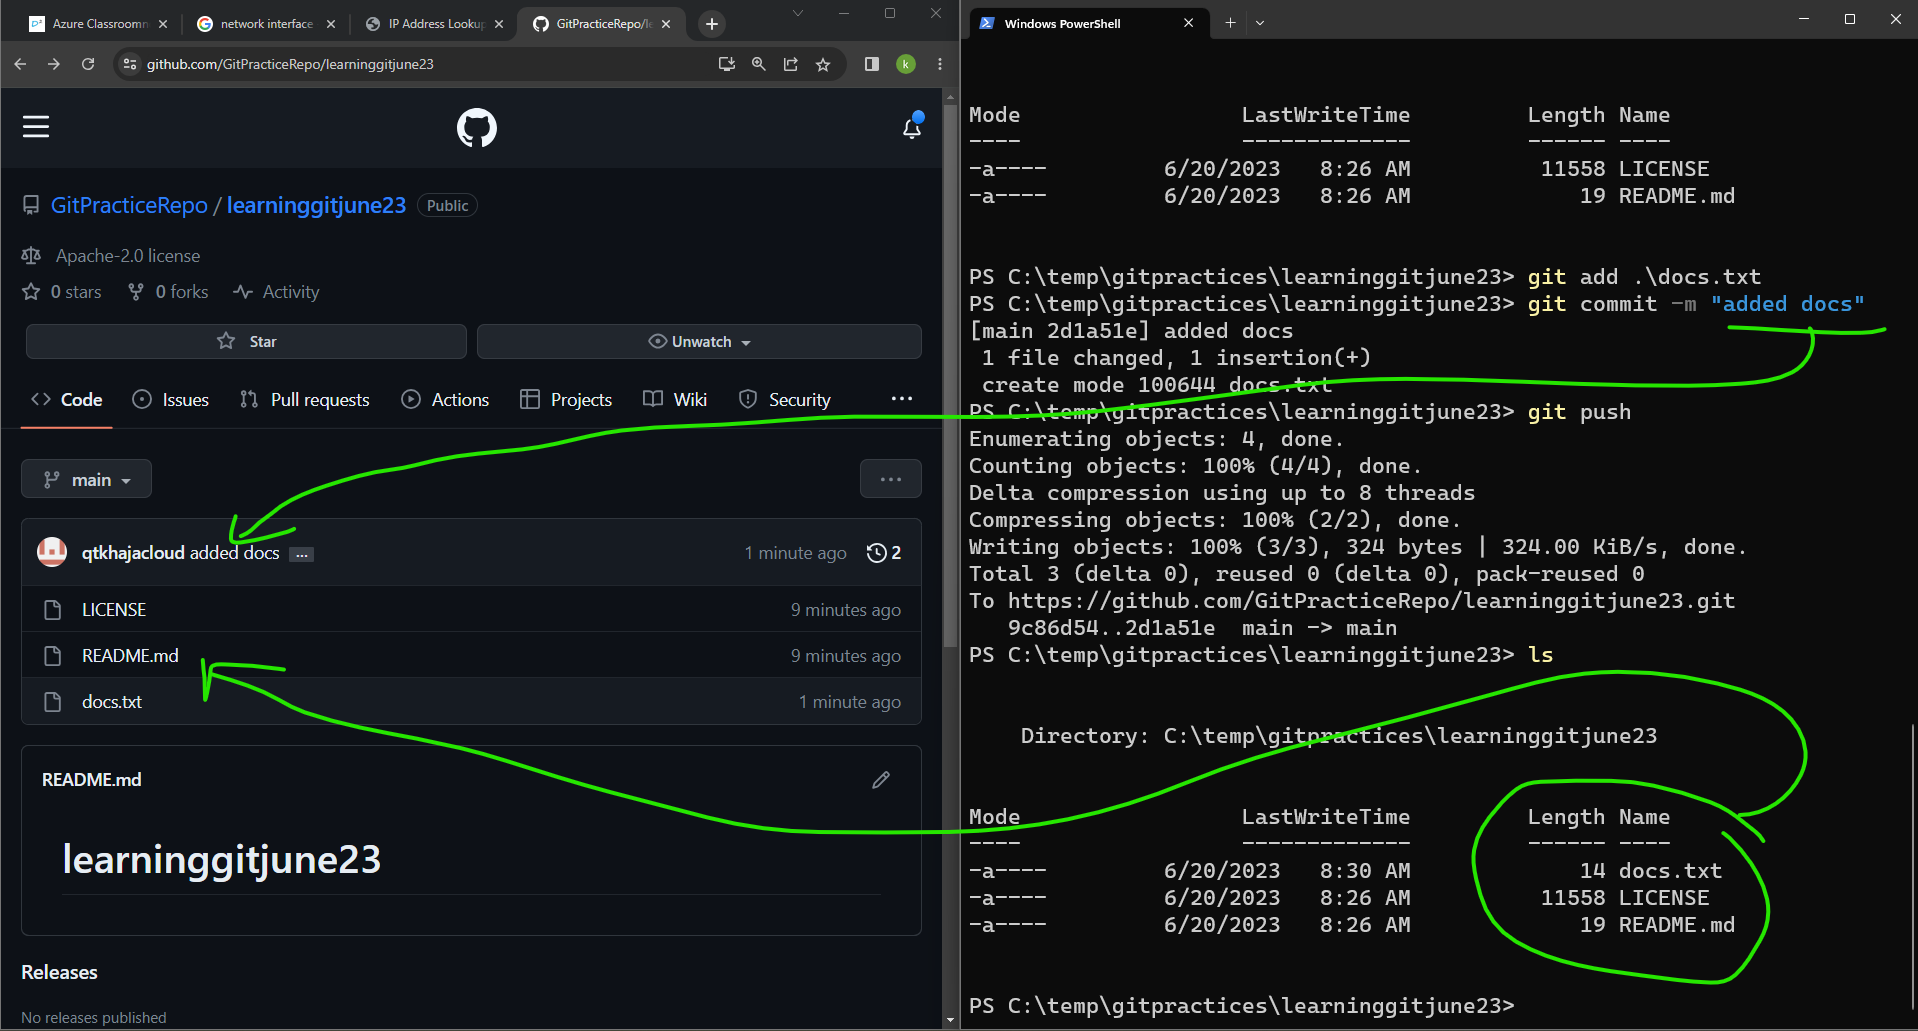Open GitHub notifications bell

pyautogui.click(x=912, y=127)
